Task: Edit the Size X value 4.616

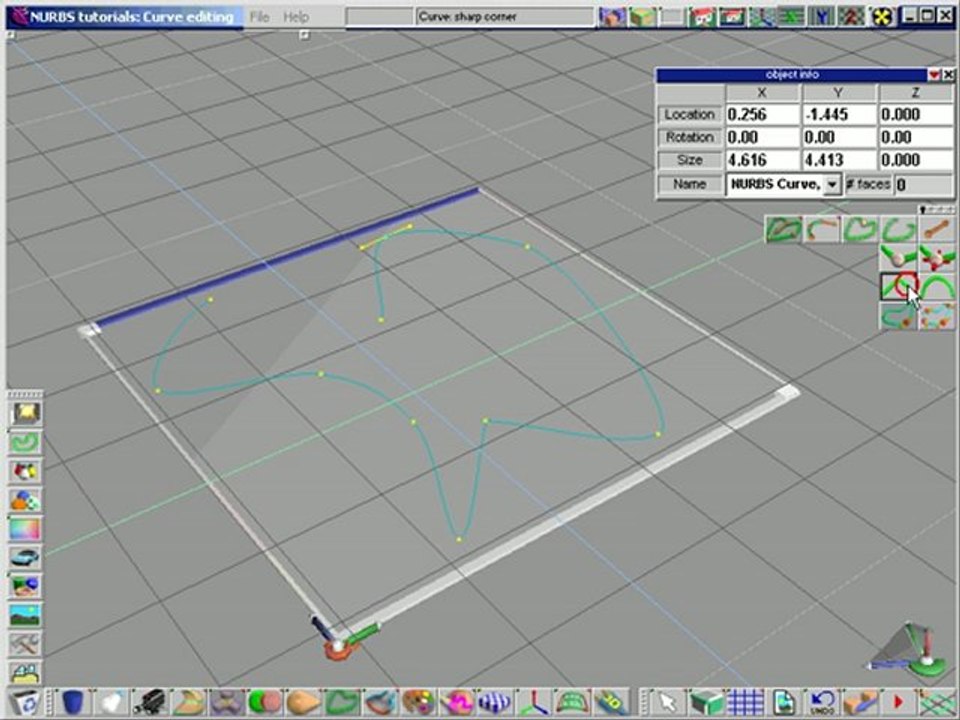Action: click(x=763, y=160)
